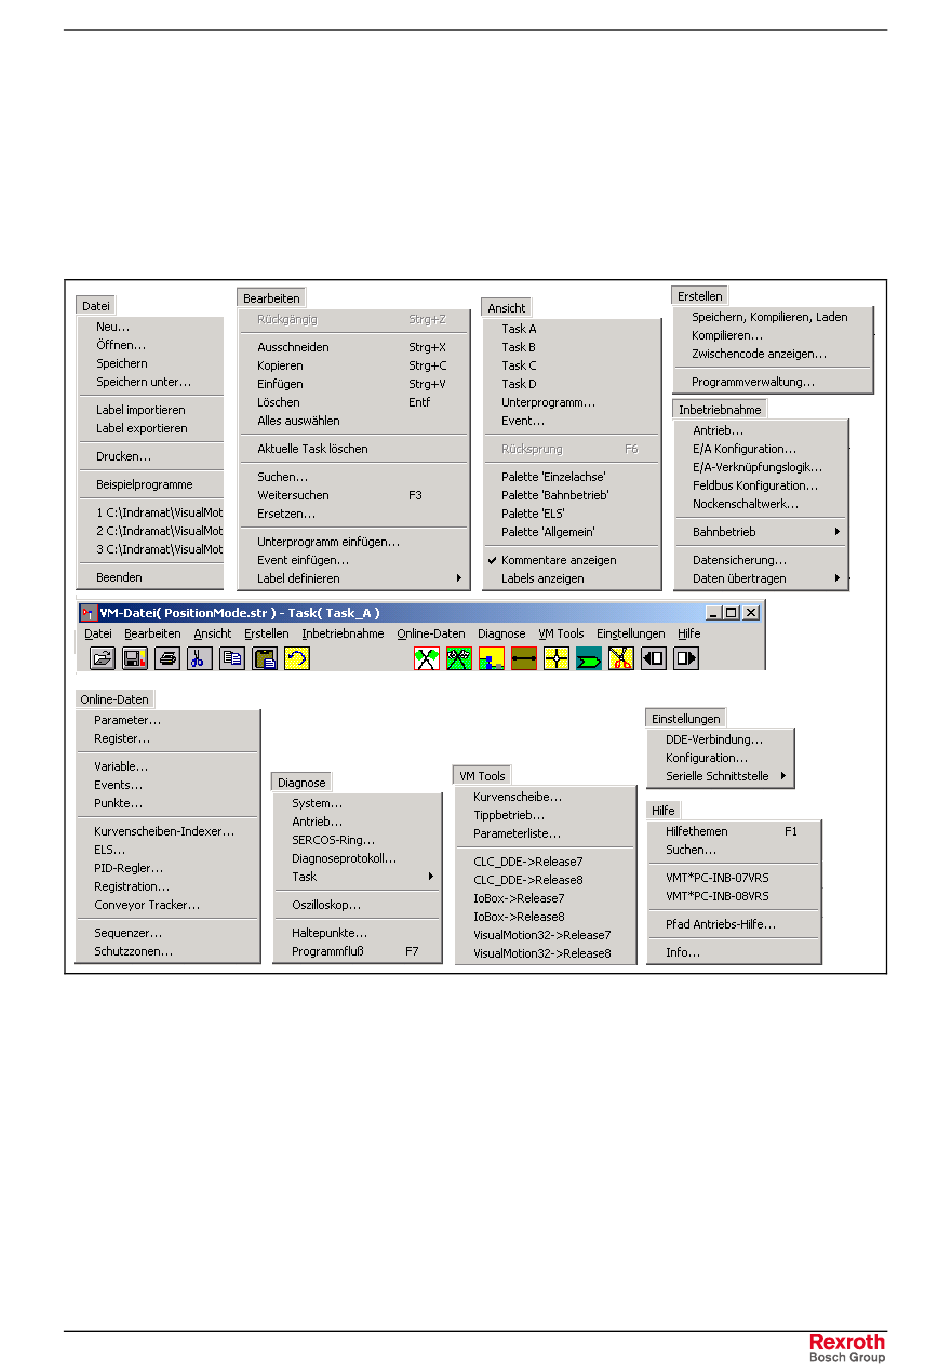Select the red-bordered crossed flags icon
Viewport: 950px width, 1370px height.
[x=427, y=658]
